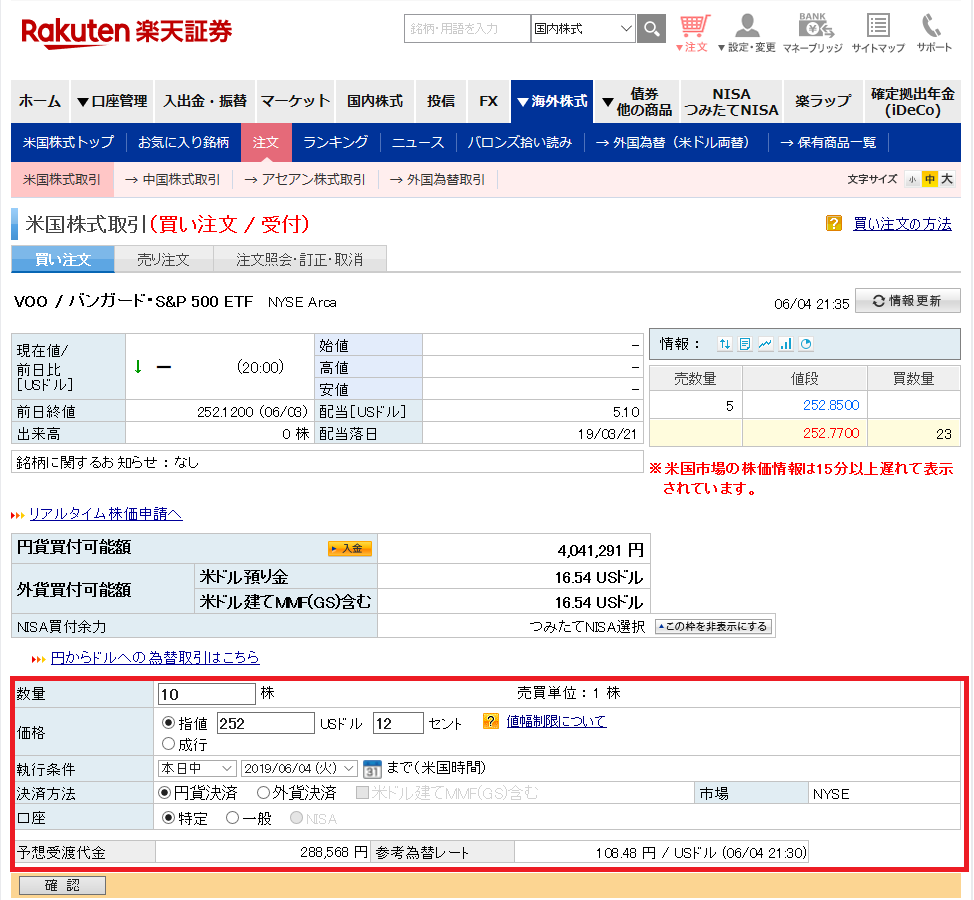Open サポート phone icon
This screenshot has height=900, width=974.
934,32
